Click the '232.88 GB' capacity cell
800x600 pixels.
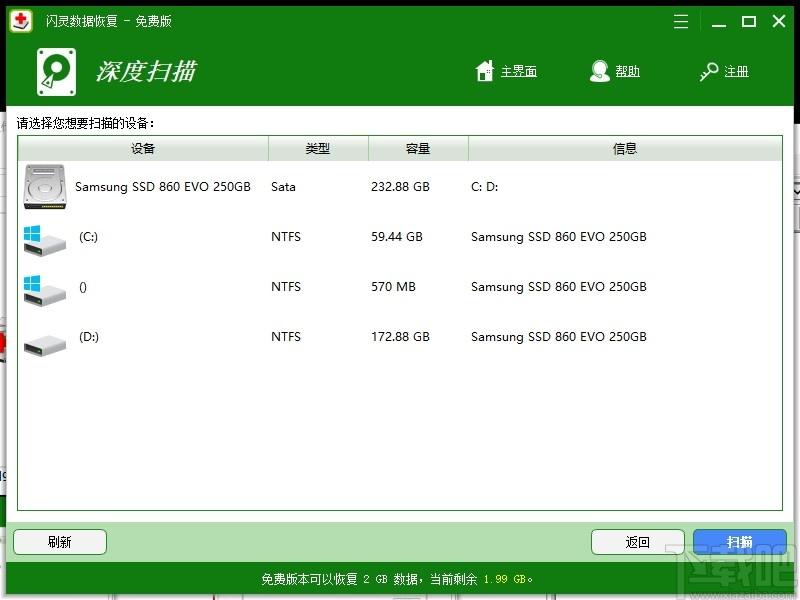pos(401,187)
